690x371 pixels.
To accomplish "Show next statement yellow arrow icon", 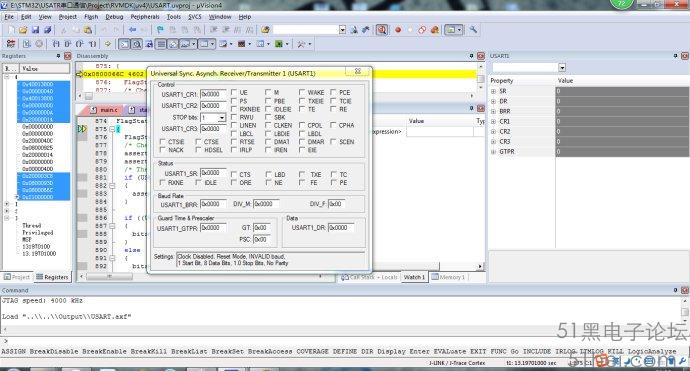I will coord(108,44).
